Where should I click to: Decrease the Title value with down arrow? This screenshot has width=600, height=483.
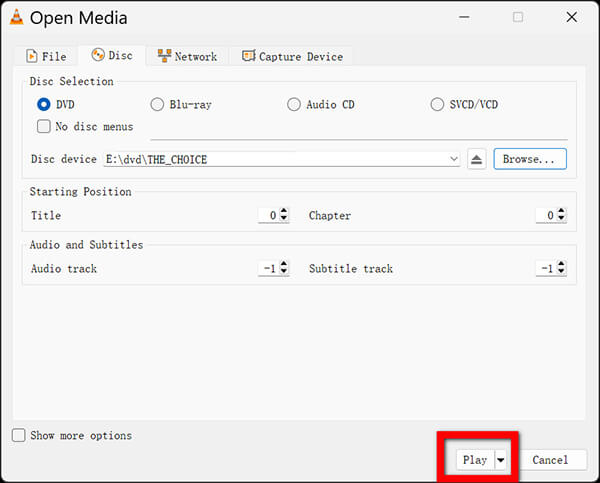click(284, 219)
